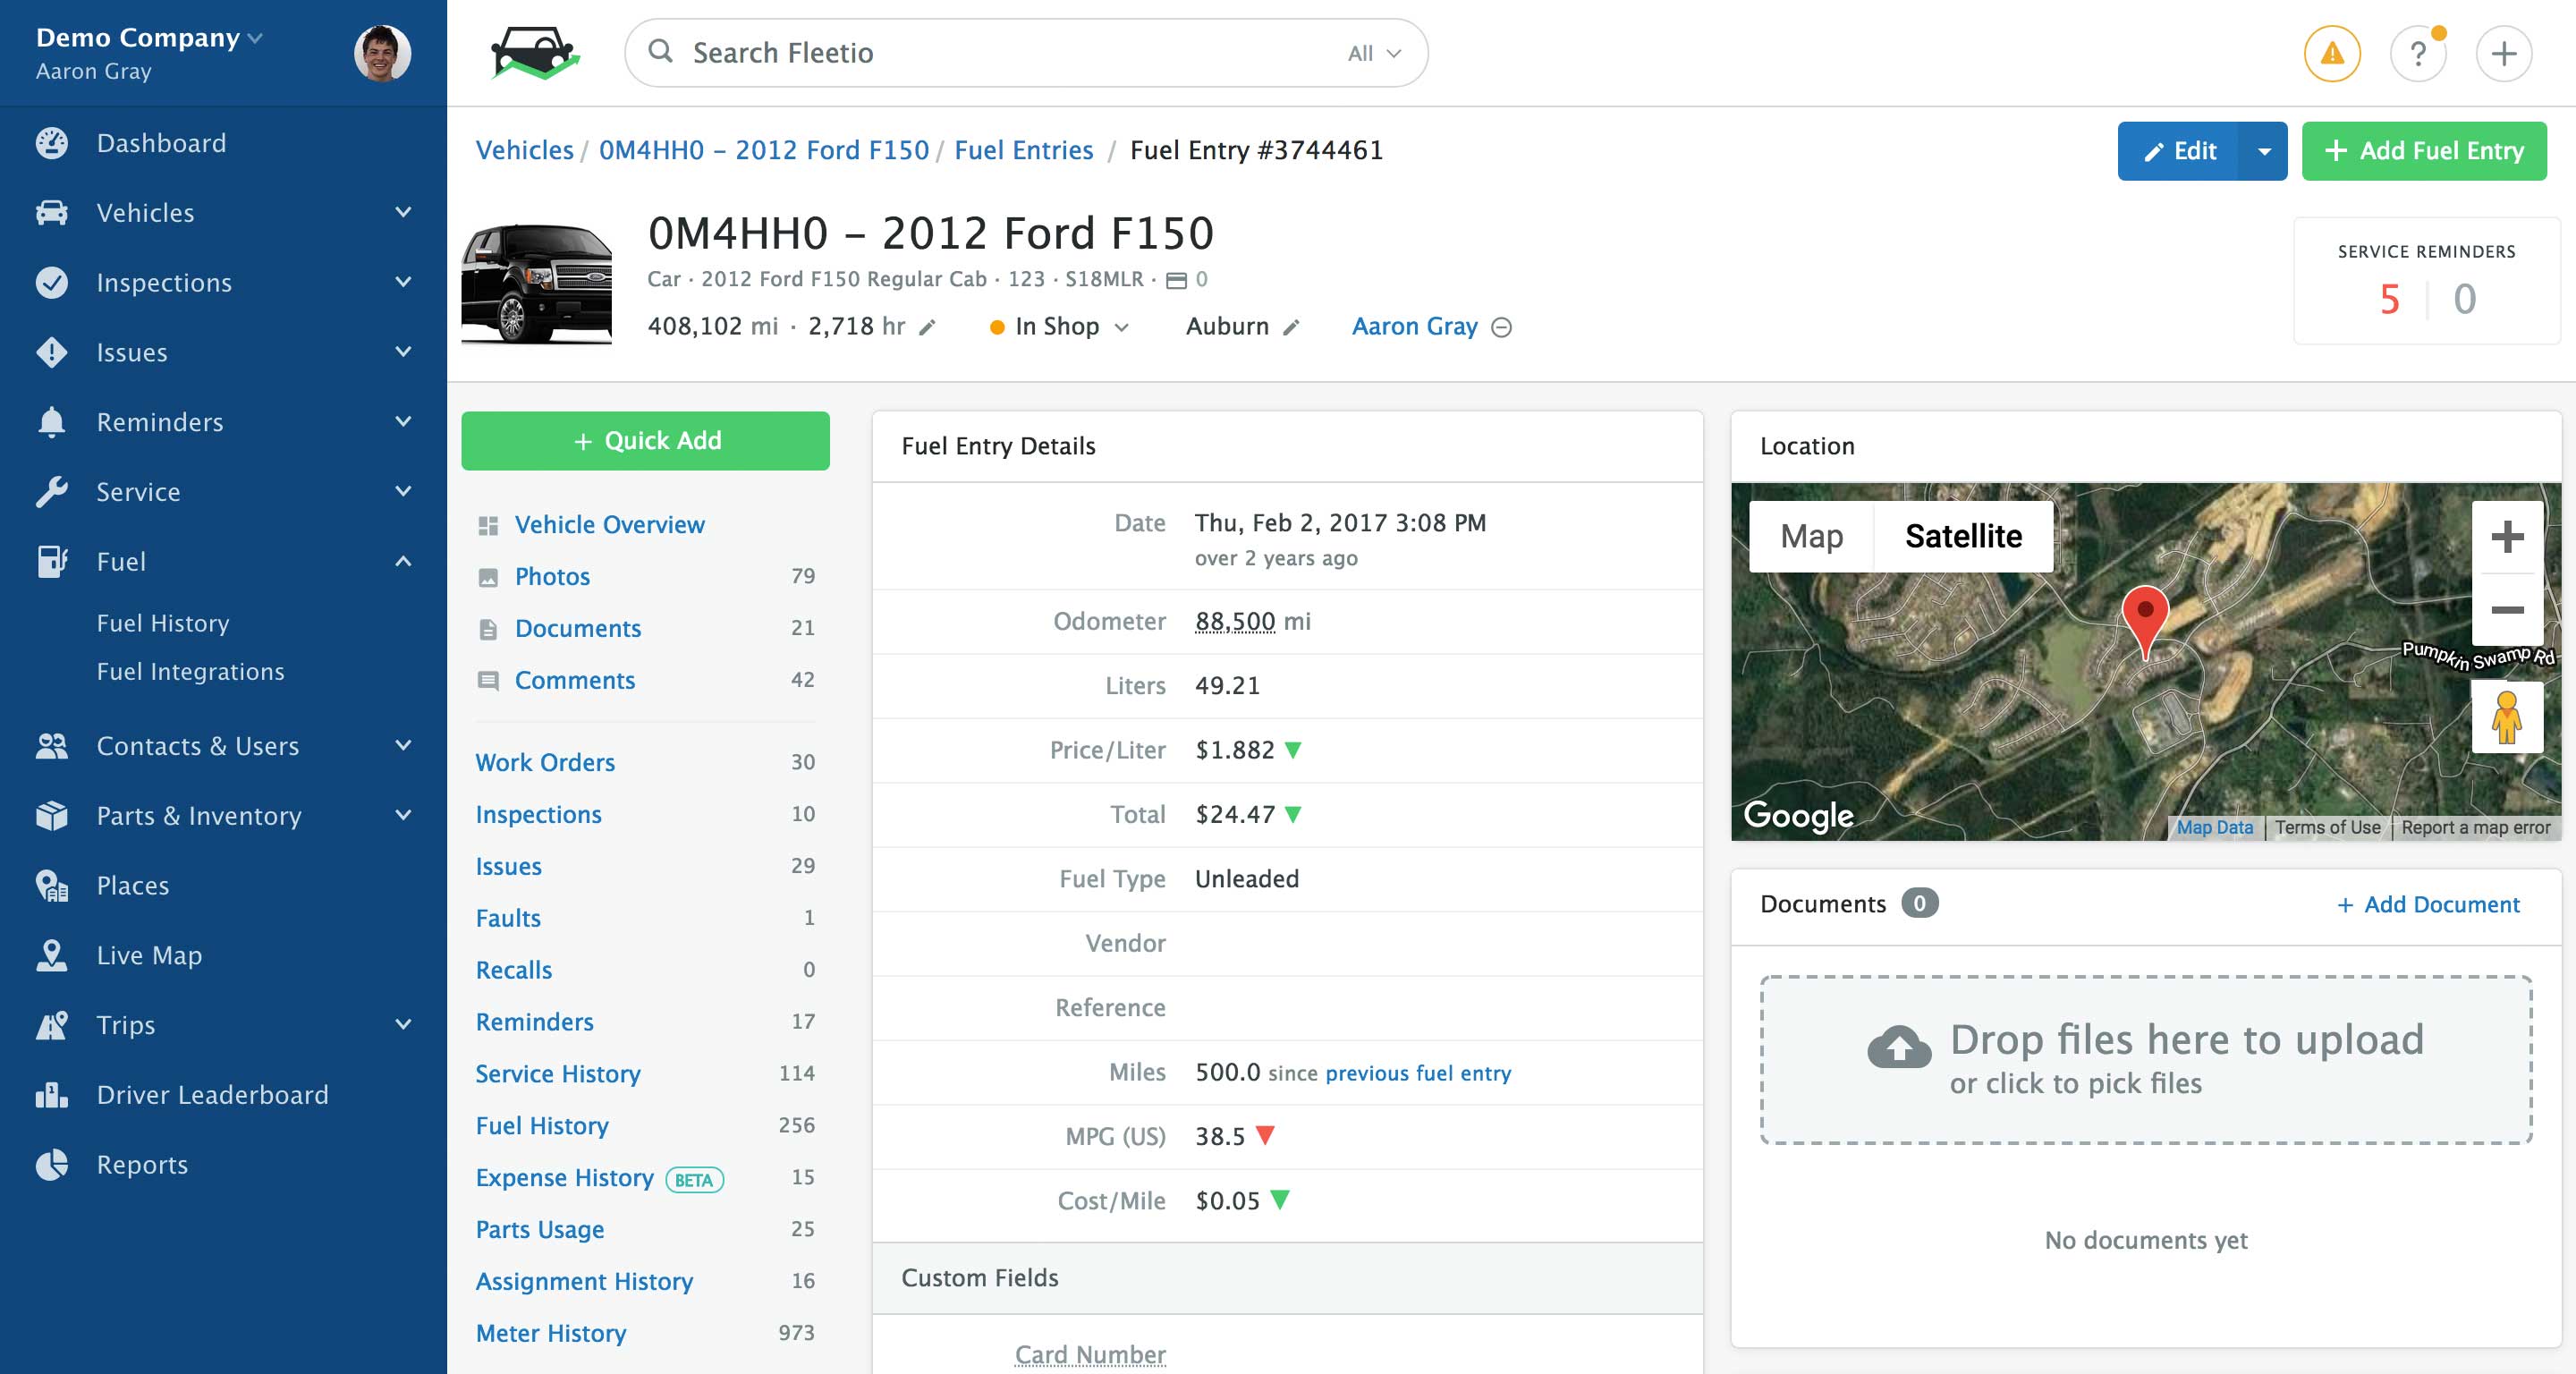
Task: Open vehicle Photos section
Action: (552, 576)
